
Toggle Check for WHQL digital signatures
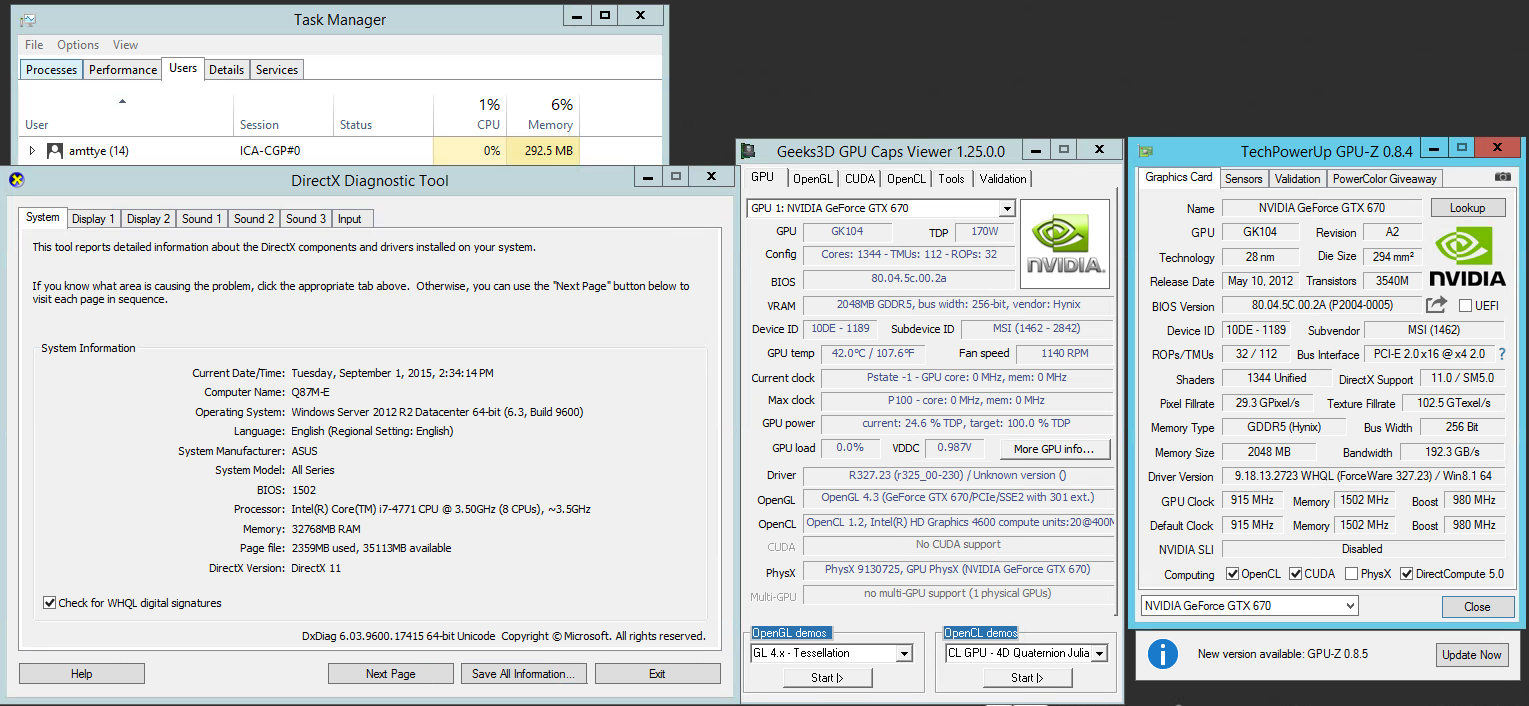point(50,603)
